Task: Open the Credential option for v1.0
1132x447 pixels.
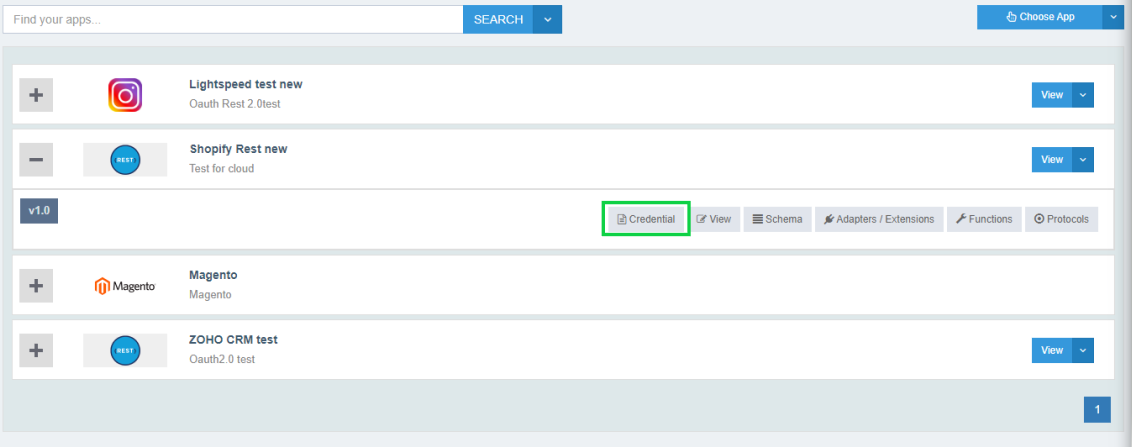Action: point(646,219)
